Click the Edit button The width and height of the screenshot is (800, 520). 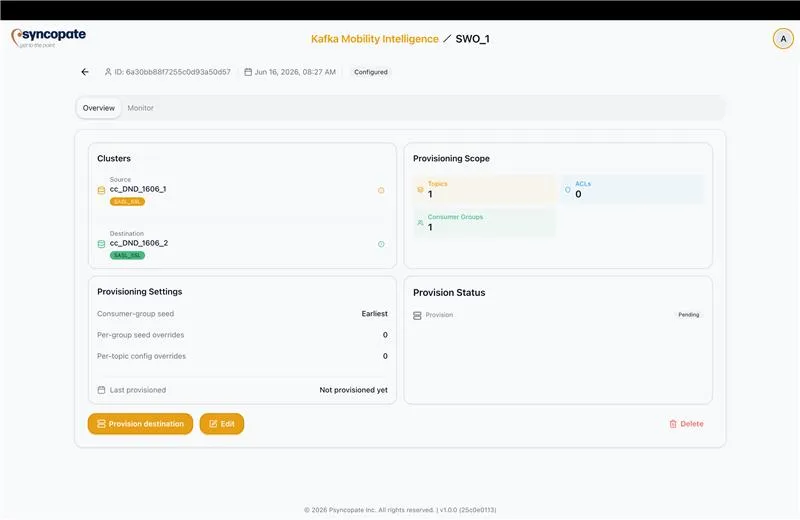click(221, 424)
